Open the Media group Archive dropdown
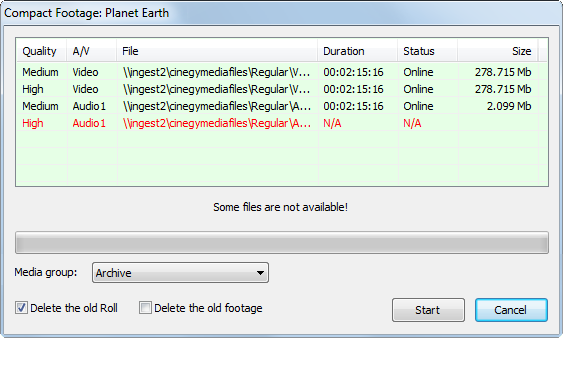 [x=180, y=273]
